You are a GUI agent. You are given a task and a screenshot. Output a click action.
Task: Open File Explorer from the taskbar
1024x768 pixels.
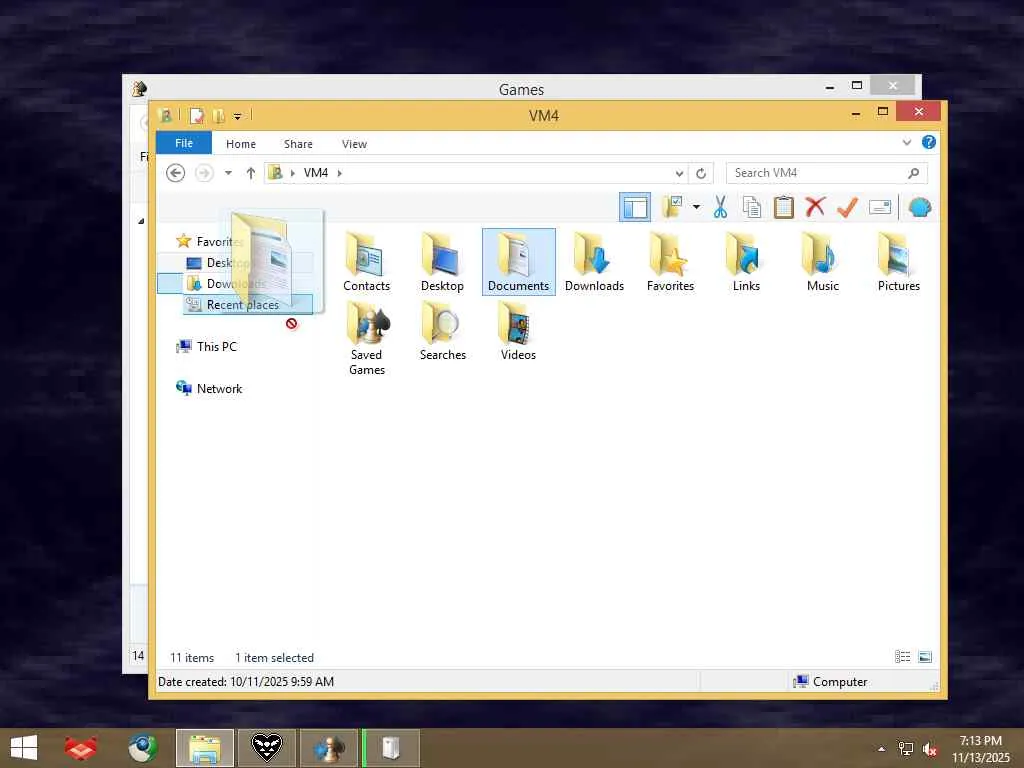pos(204,748)
